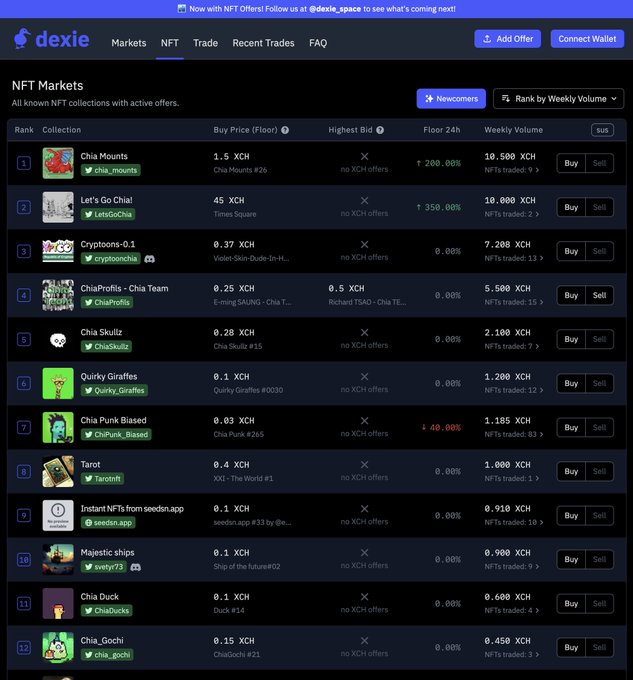Open chia_mounts Twitter tag
Image resolution: width=633 pixels, height=680 pixels.
[x=111, y=170]
